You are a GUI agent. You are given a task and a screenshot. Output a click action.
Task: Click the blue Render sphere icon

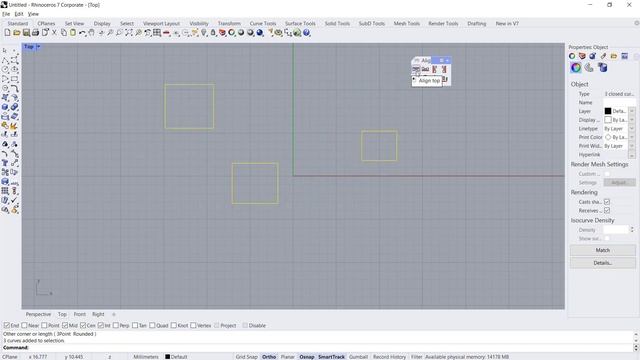[x=260, y=33]
